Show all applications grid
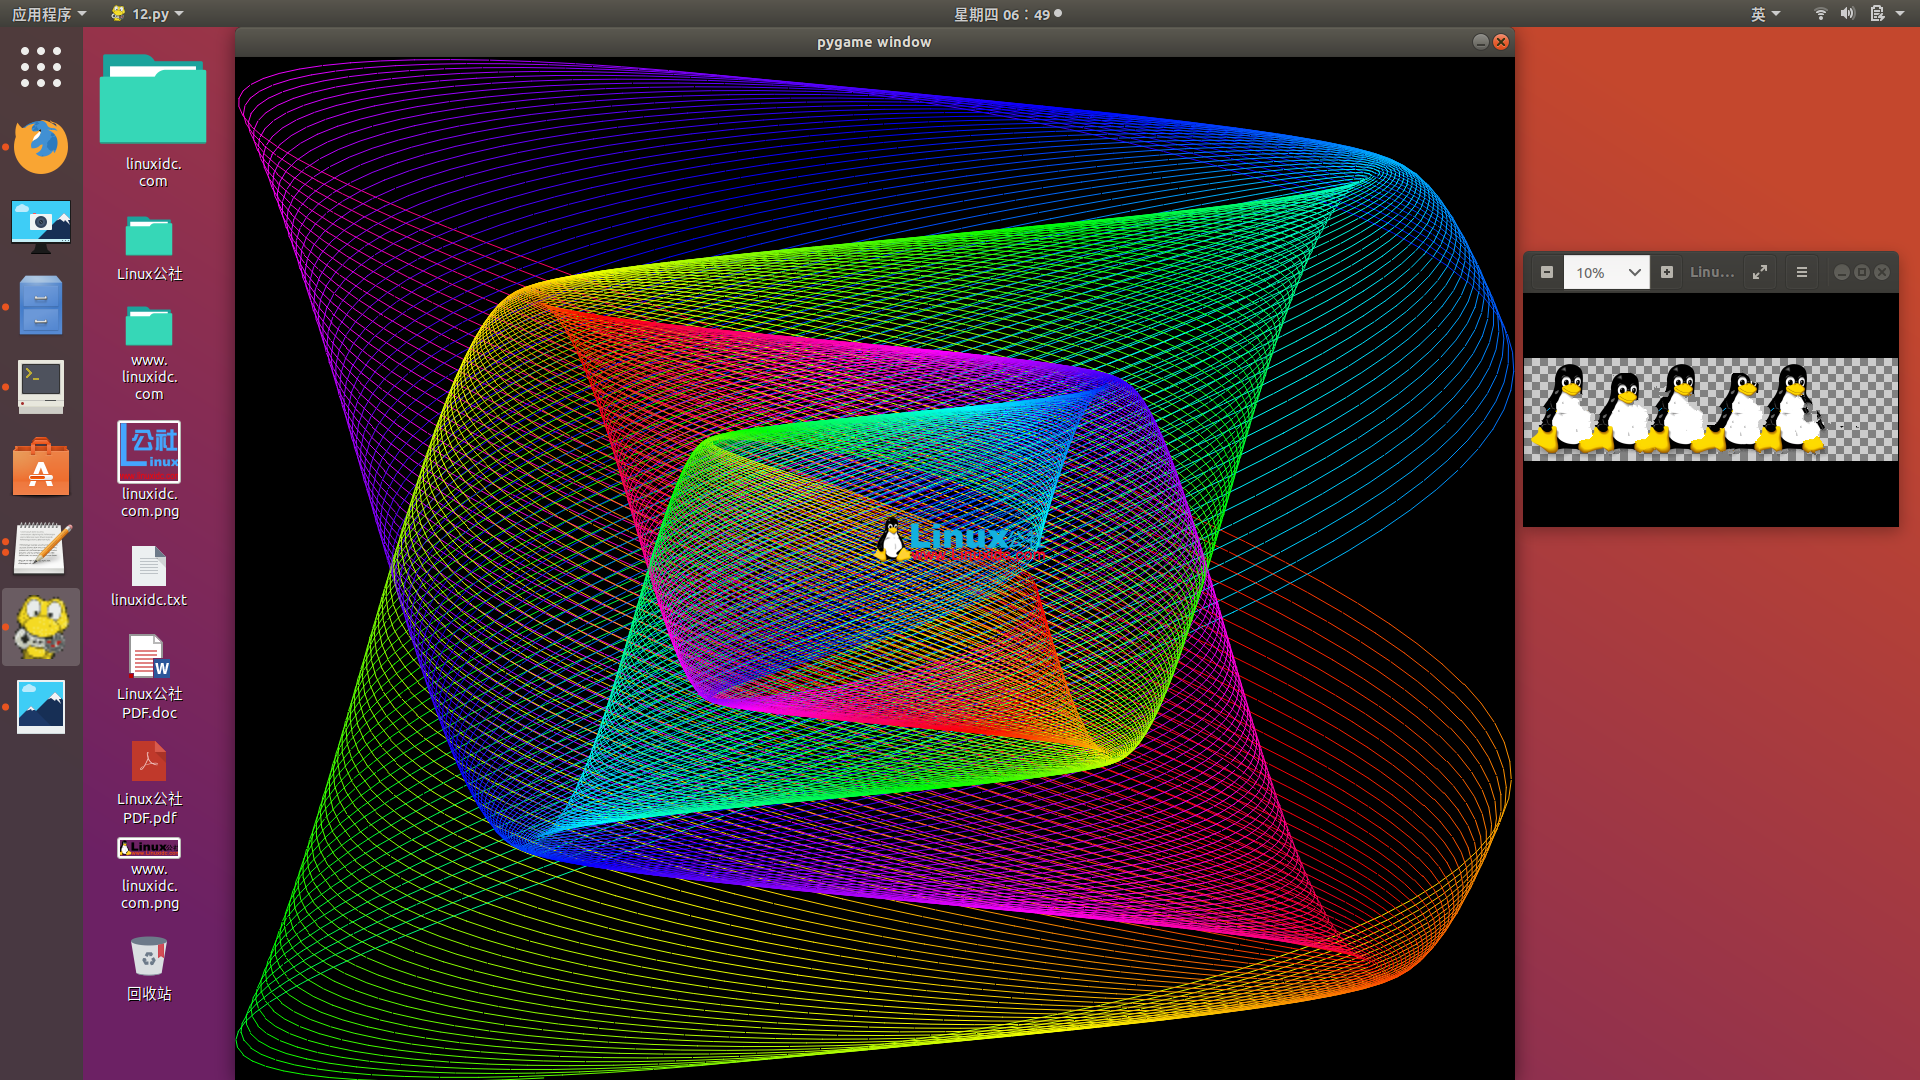Image resolution: width=1920 pixels, height=1080 pixels. point(41,67)
